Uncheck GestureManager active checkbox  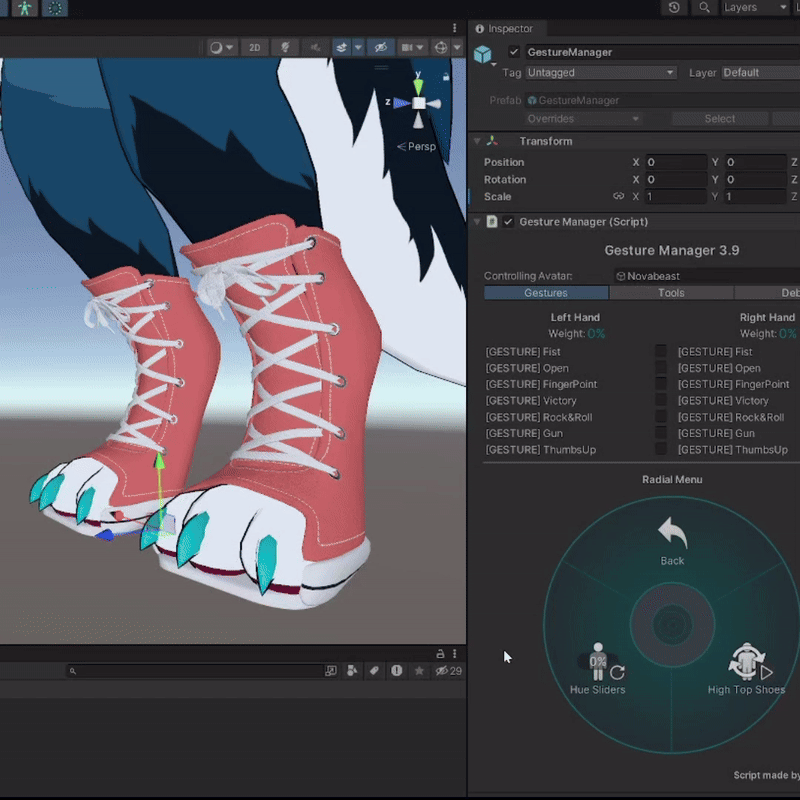(x=514, y=52)
